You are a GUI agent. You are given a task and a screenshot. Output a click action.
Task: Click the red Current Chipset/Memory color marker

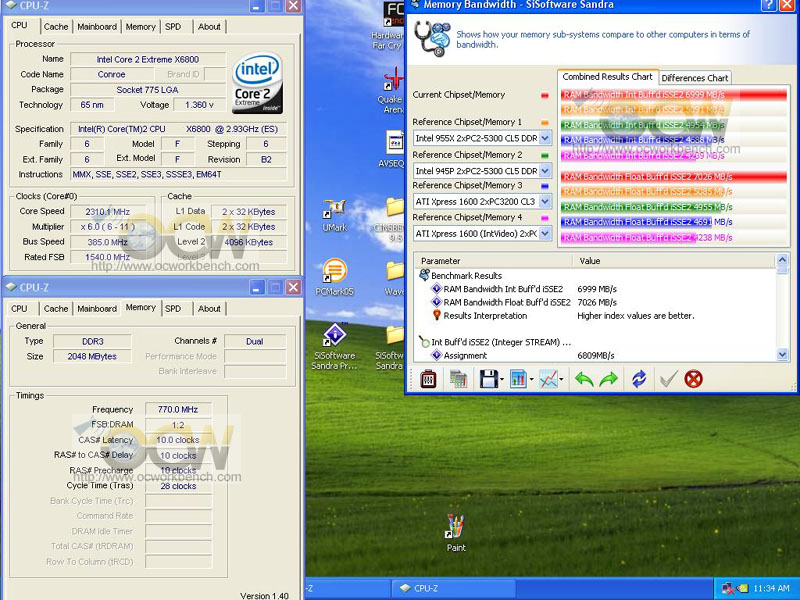544,95
